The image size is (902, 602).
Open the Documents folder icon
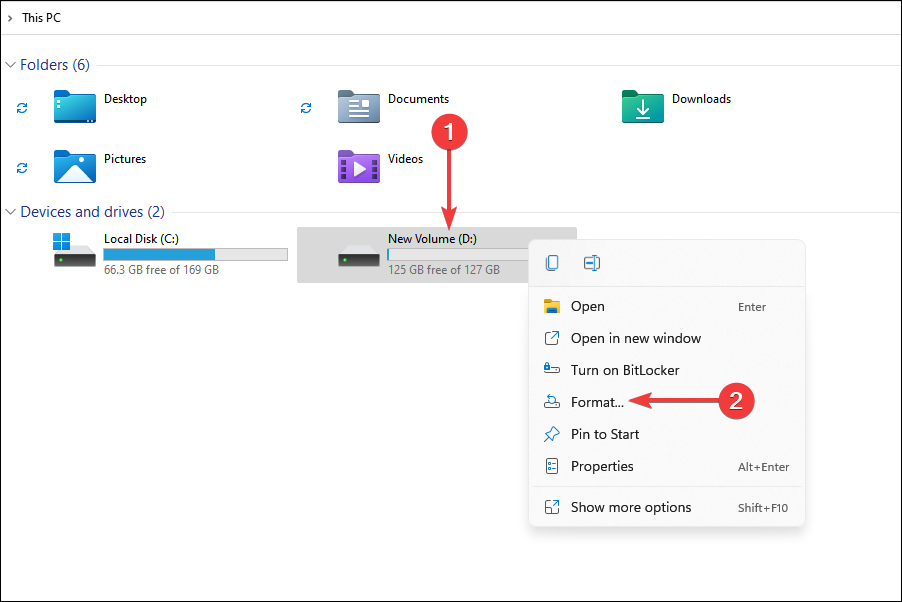359,107
